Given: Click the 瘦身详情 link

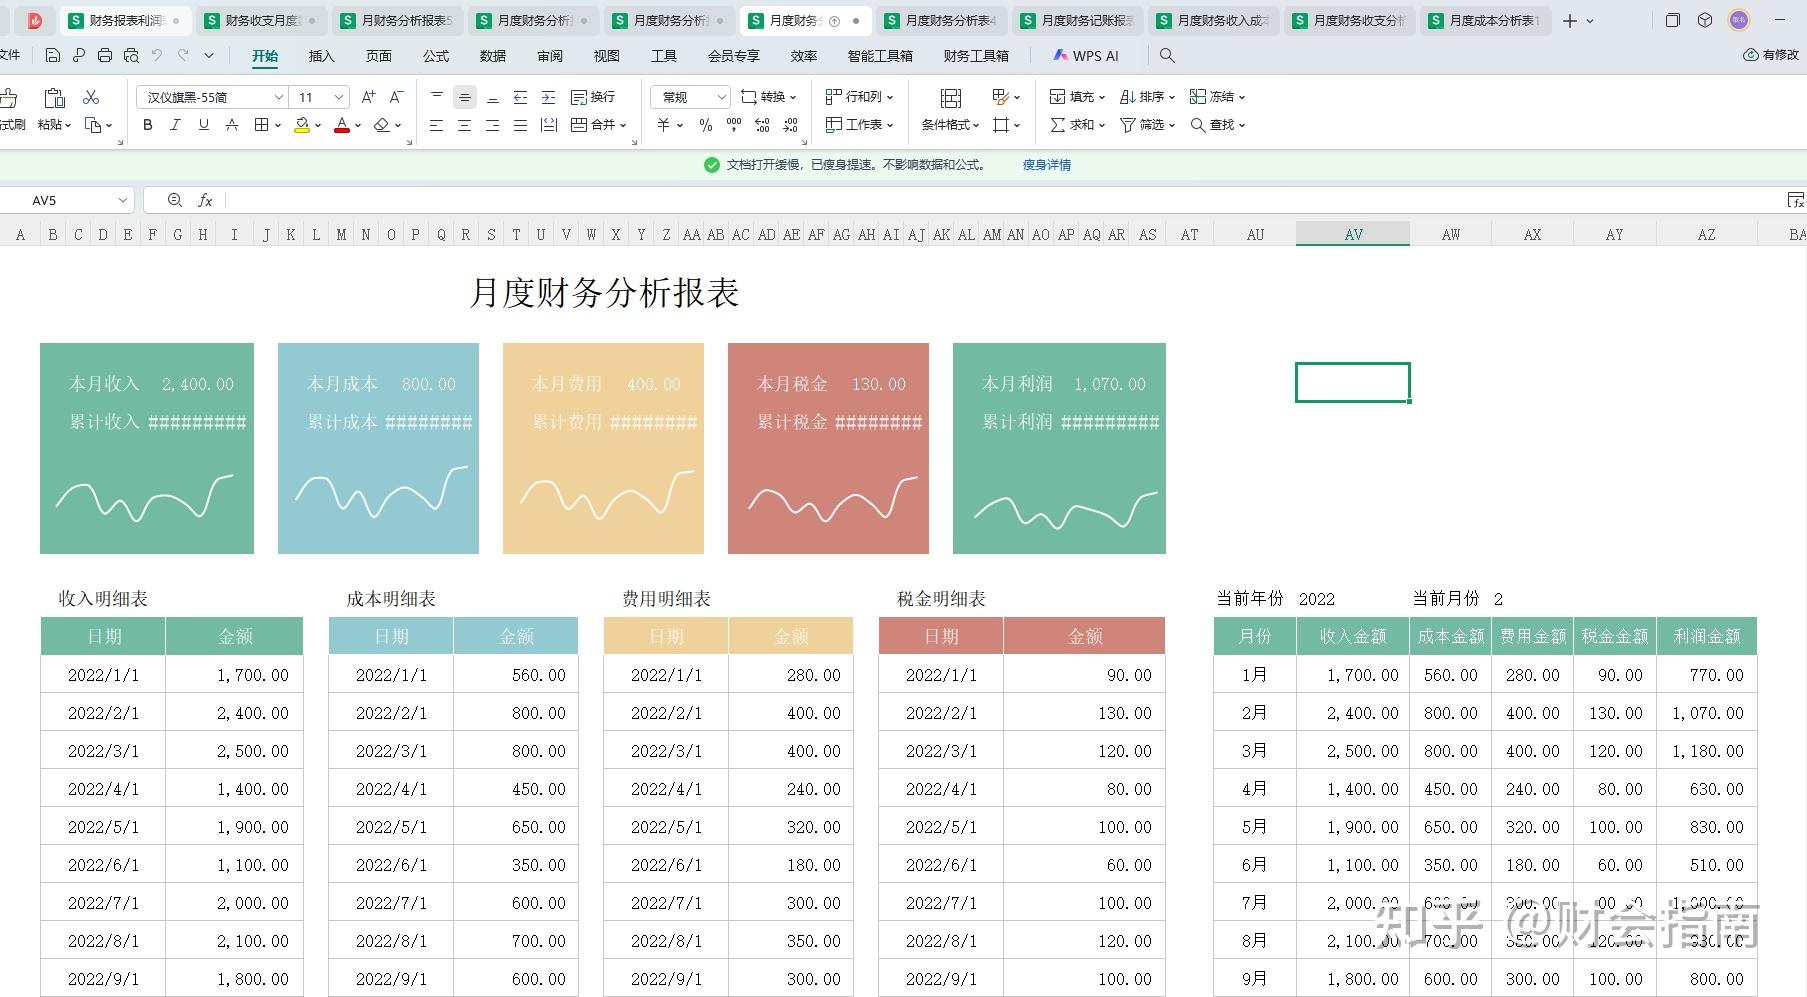Looking at the screenshot, I should pos(1047,165).
